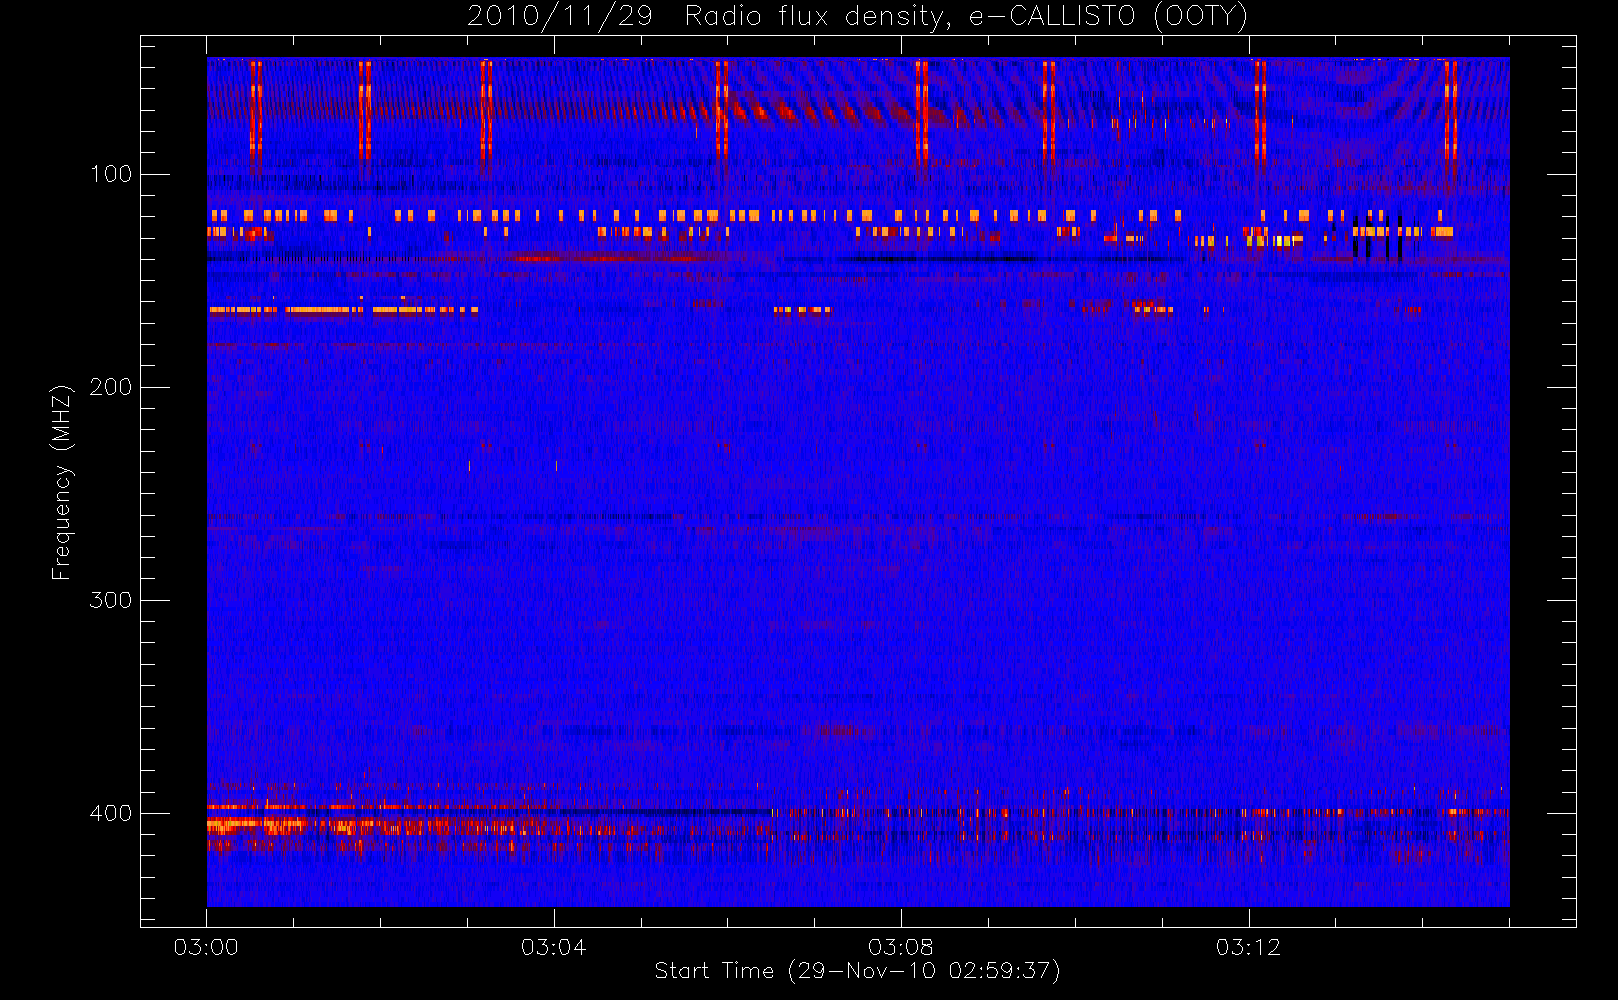This screenshot has height=1000, width=1618.
Task: Click the "Start Time (29-Nov-10 02:59:37)" label
Action: 857,971
